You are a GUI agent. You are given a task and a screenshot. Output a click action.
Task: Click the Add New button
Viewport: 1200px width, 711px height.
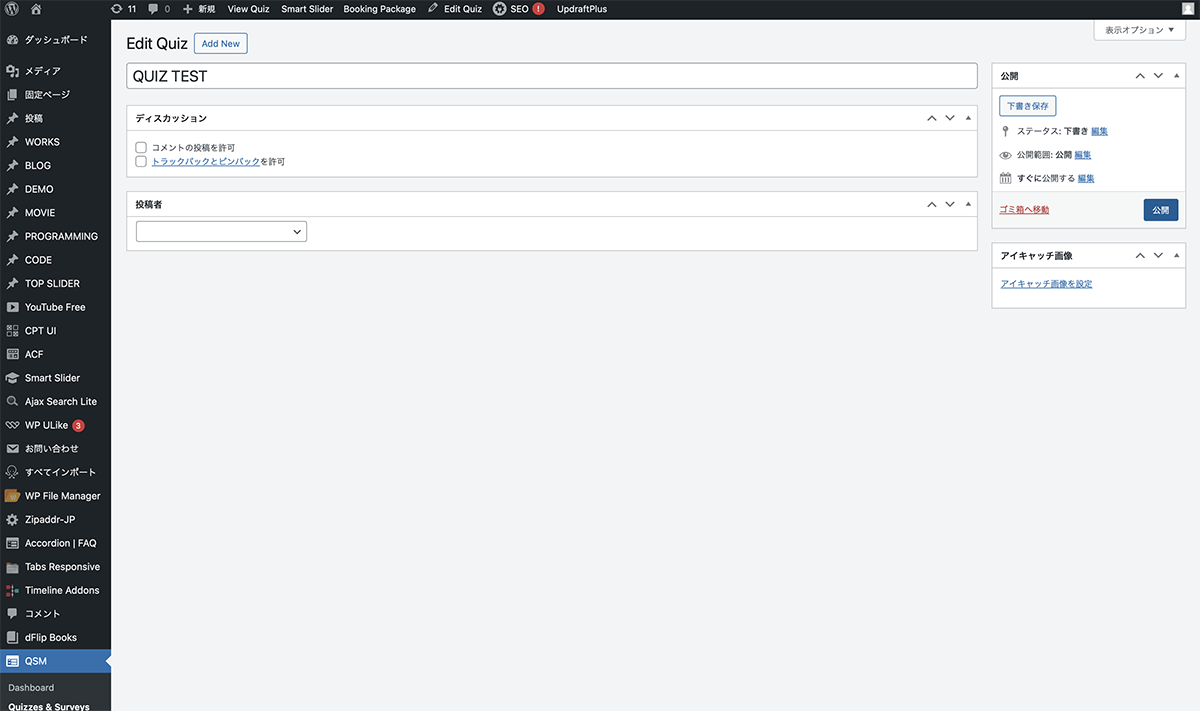pos(220,44)
